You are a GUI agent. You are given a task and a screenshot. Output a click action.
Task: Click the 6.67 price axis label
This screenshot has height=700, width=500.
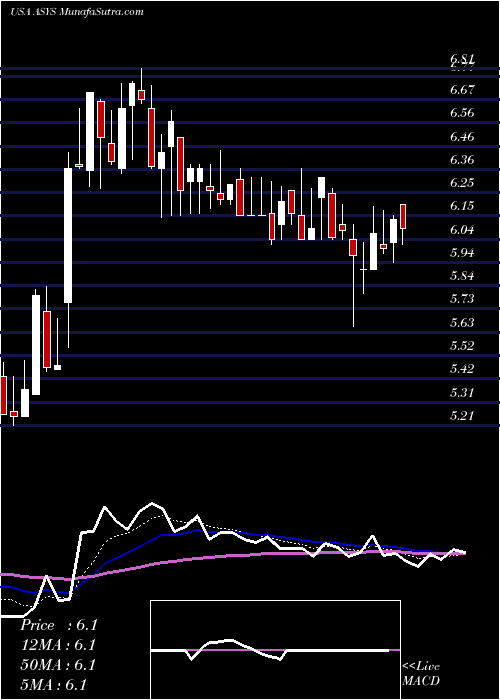click(x=462, y=90)
